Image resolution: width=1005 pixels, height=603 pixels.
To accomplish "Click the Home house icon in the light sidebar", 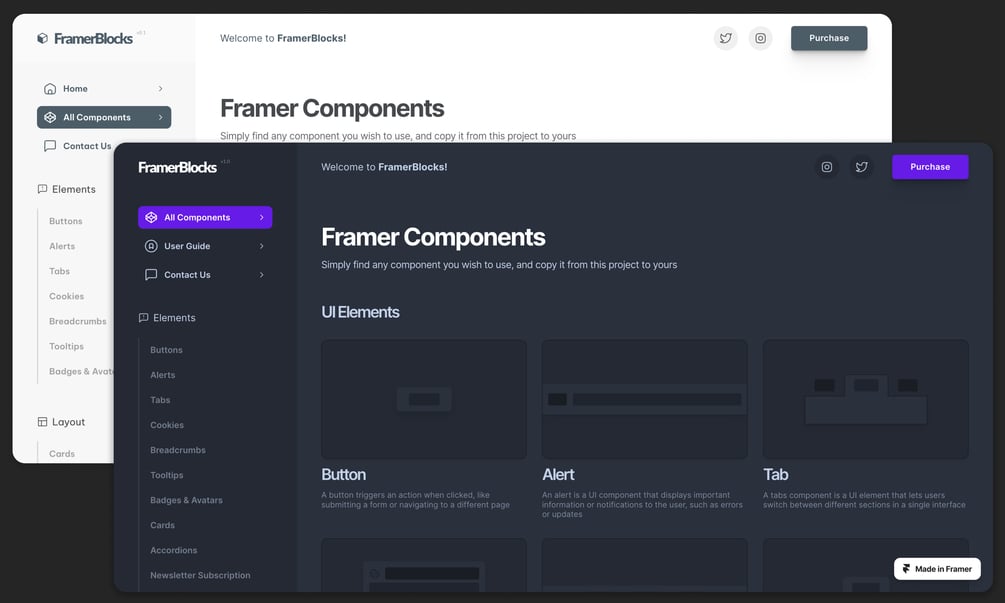I will pyautogui.click(x=50, y=88).
